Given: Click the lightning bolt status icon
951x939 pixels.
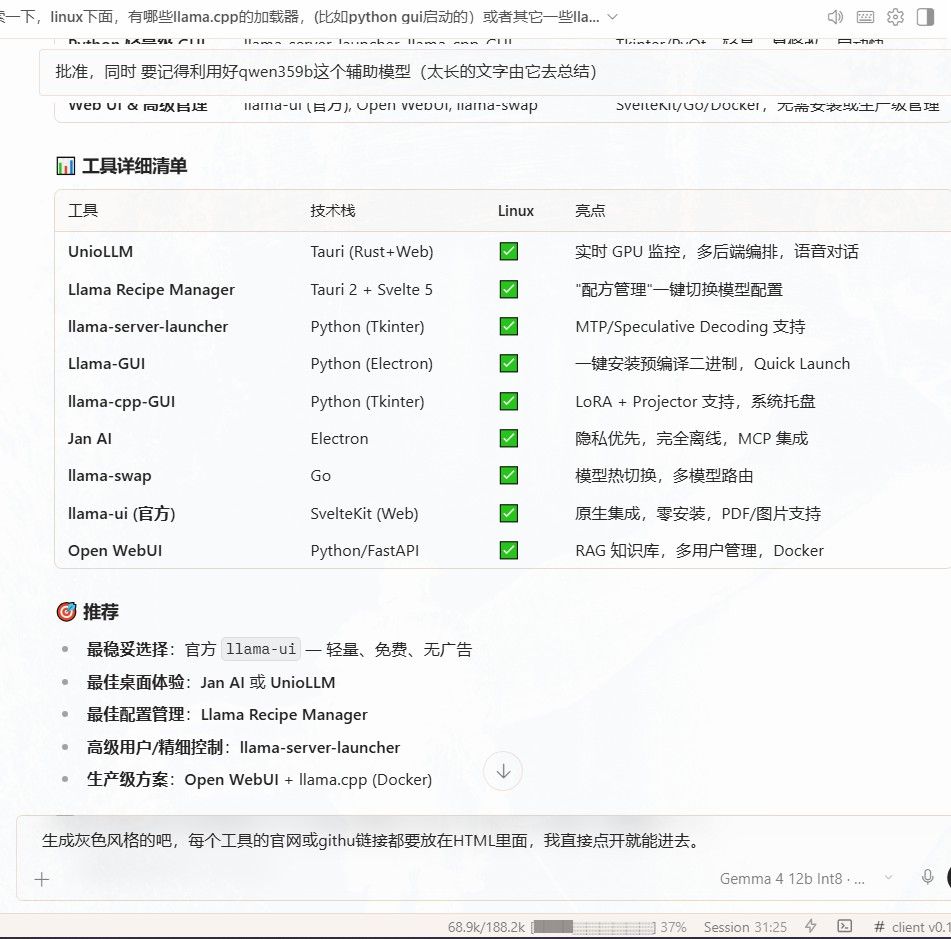Looking at the screenshot, I should point(811,926).
